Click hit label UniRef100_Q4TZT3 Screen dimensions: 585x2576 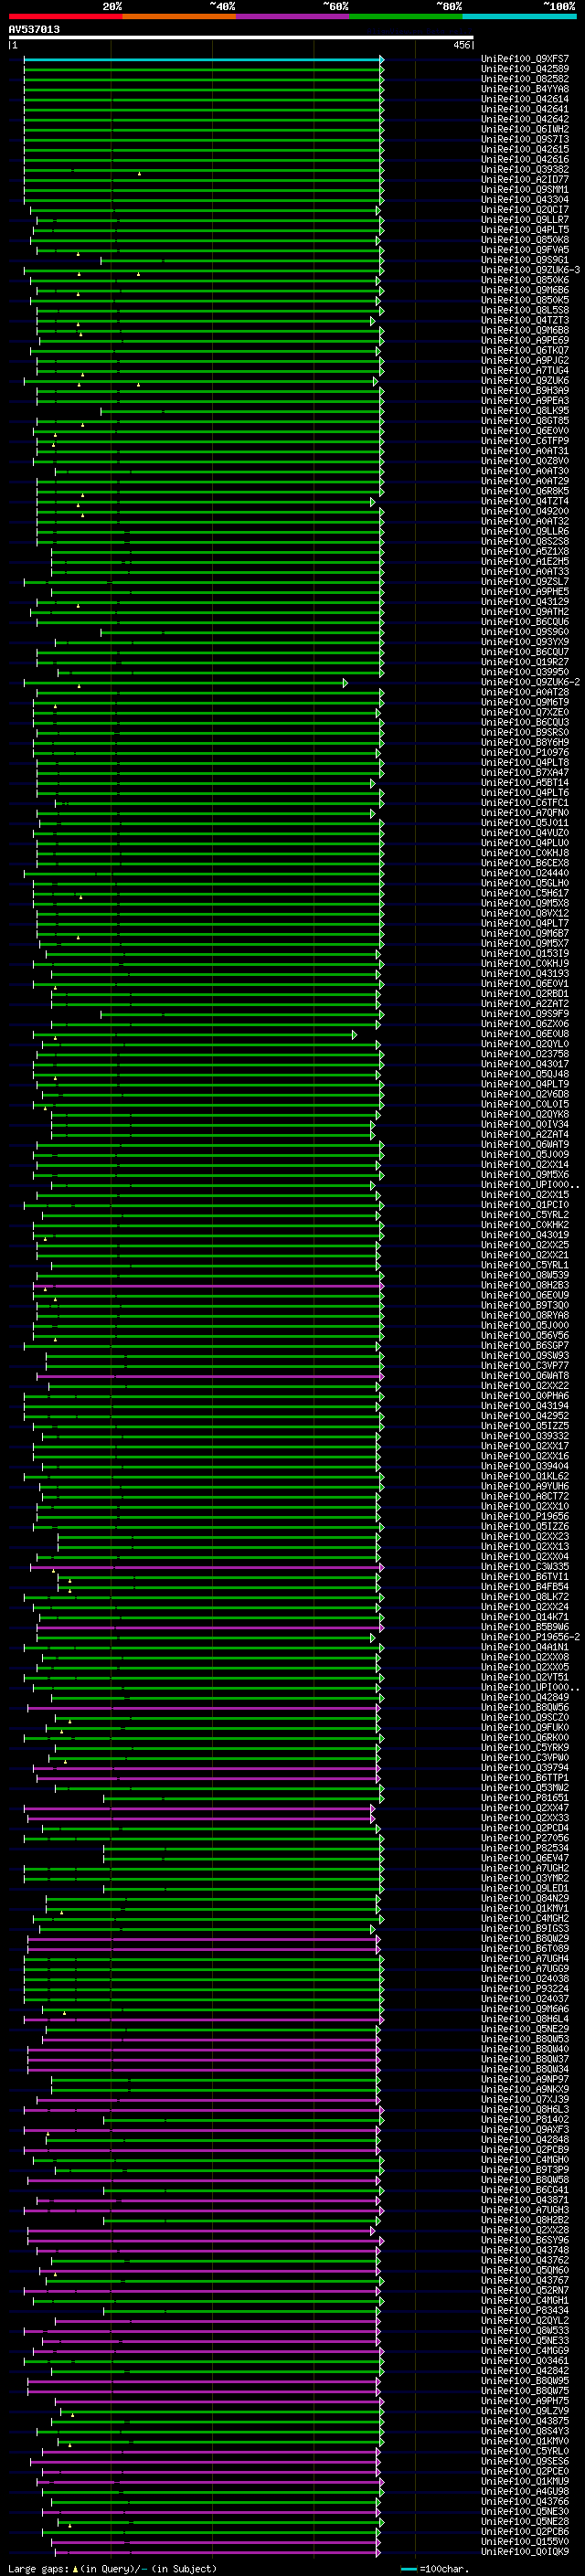pyautogui.click(x=525, y=320)
